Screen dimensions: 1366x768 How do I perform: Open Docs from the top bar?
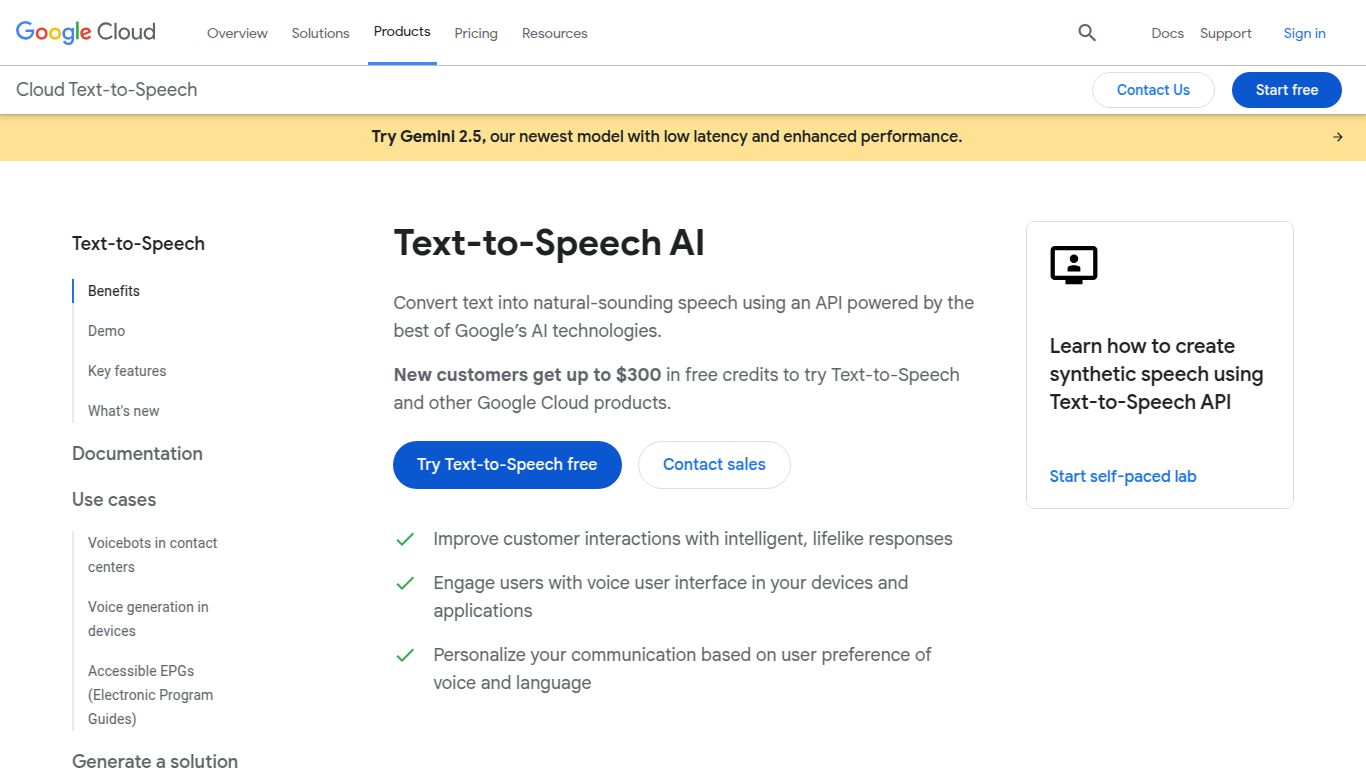pos(1167,33)
